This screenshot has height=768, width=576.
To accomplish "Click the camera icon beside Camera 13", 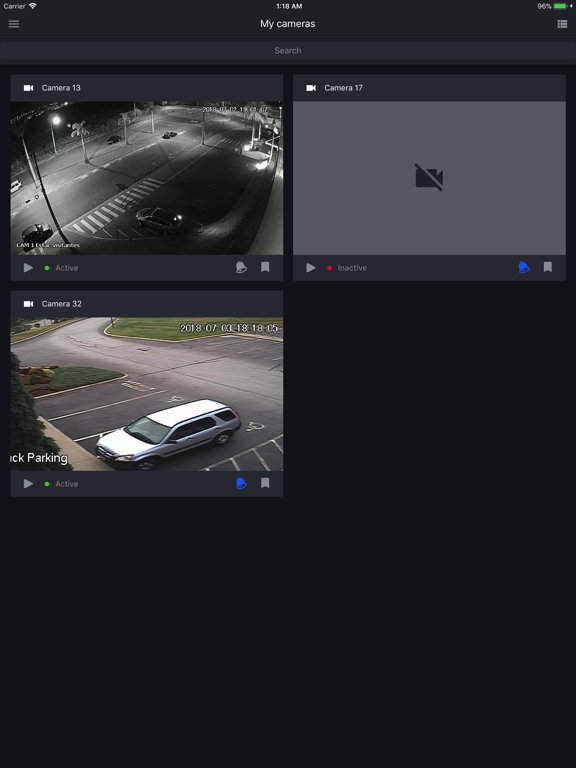I will point(28,88).
